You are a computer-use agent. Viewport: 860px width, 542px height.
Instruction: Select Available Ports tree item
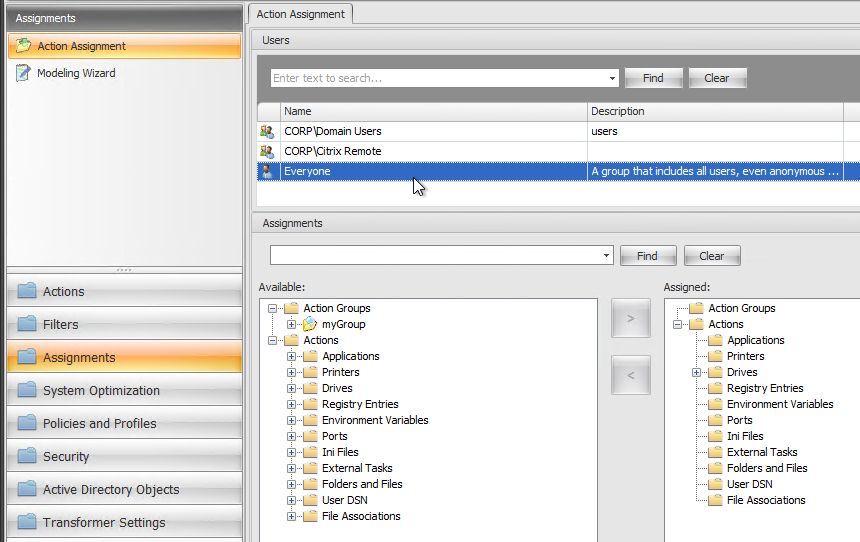point(335,436)
